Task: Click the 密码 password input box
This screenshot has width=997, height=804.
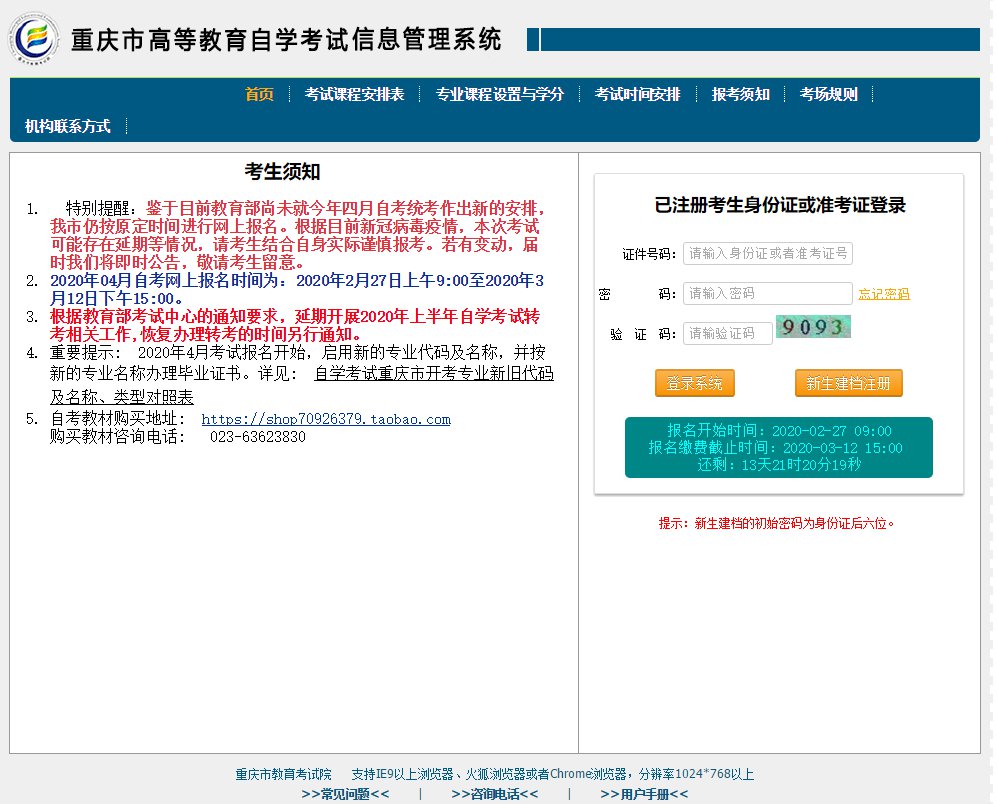Action: click(767, 293)
